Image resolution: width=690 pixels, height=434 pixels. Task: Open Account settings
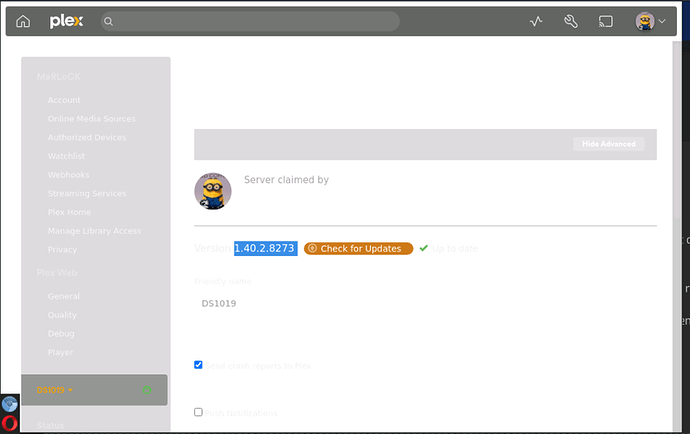[64, 100]
